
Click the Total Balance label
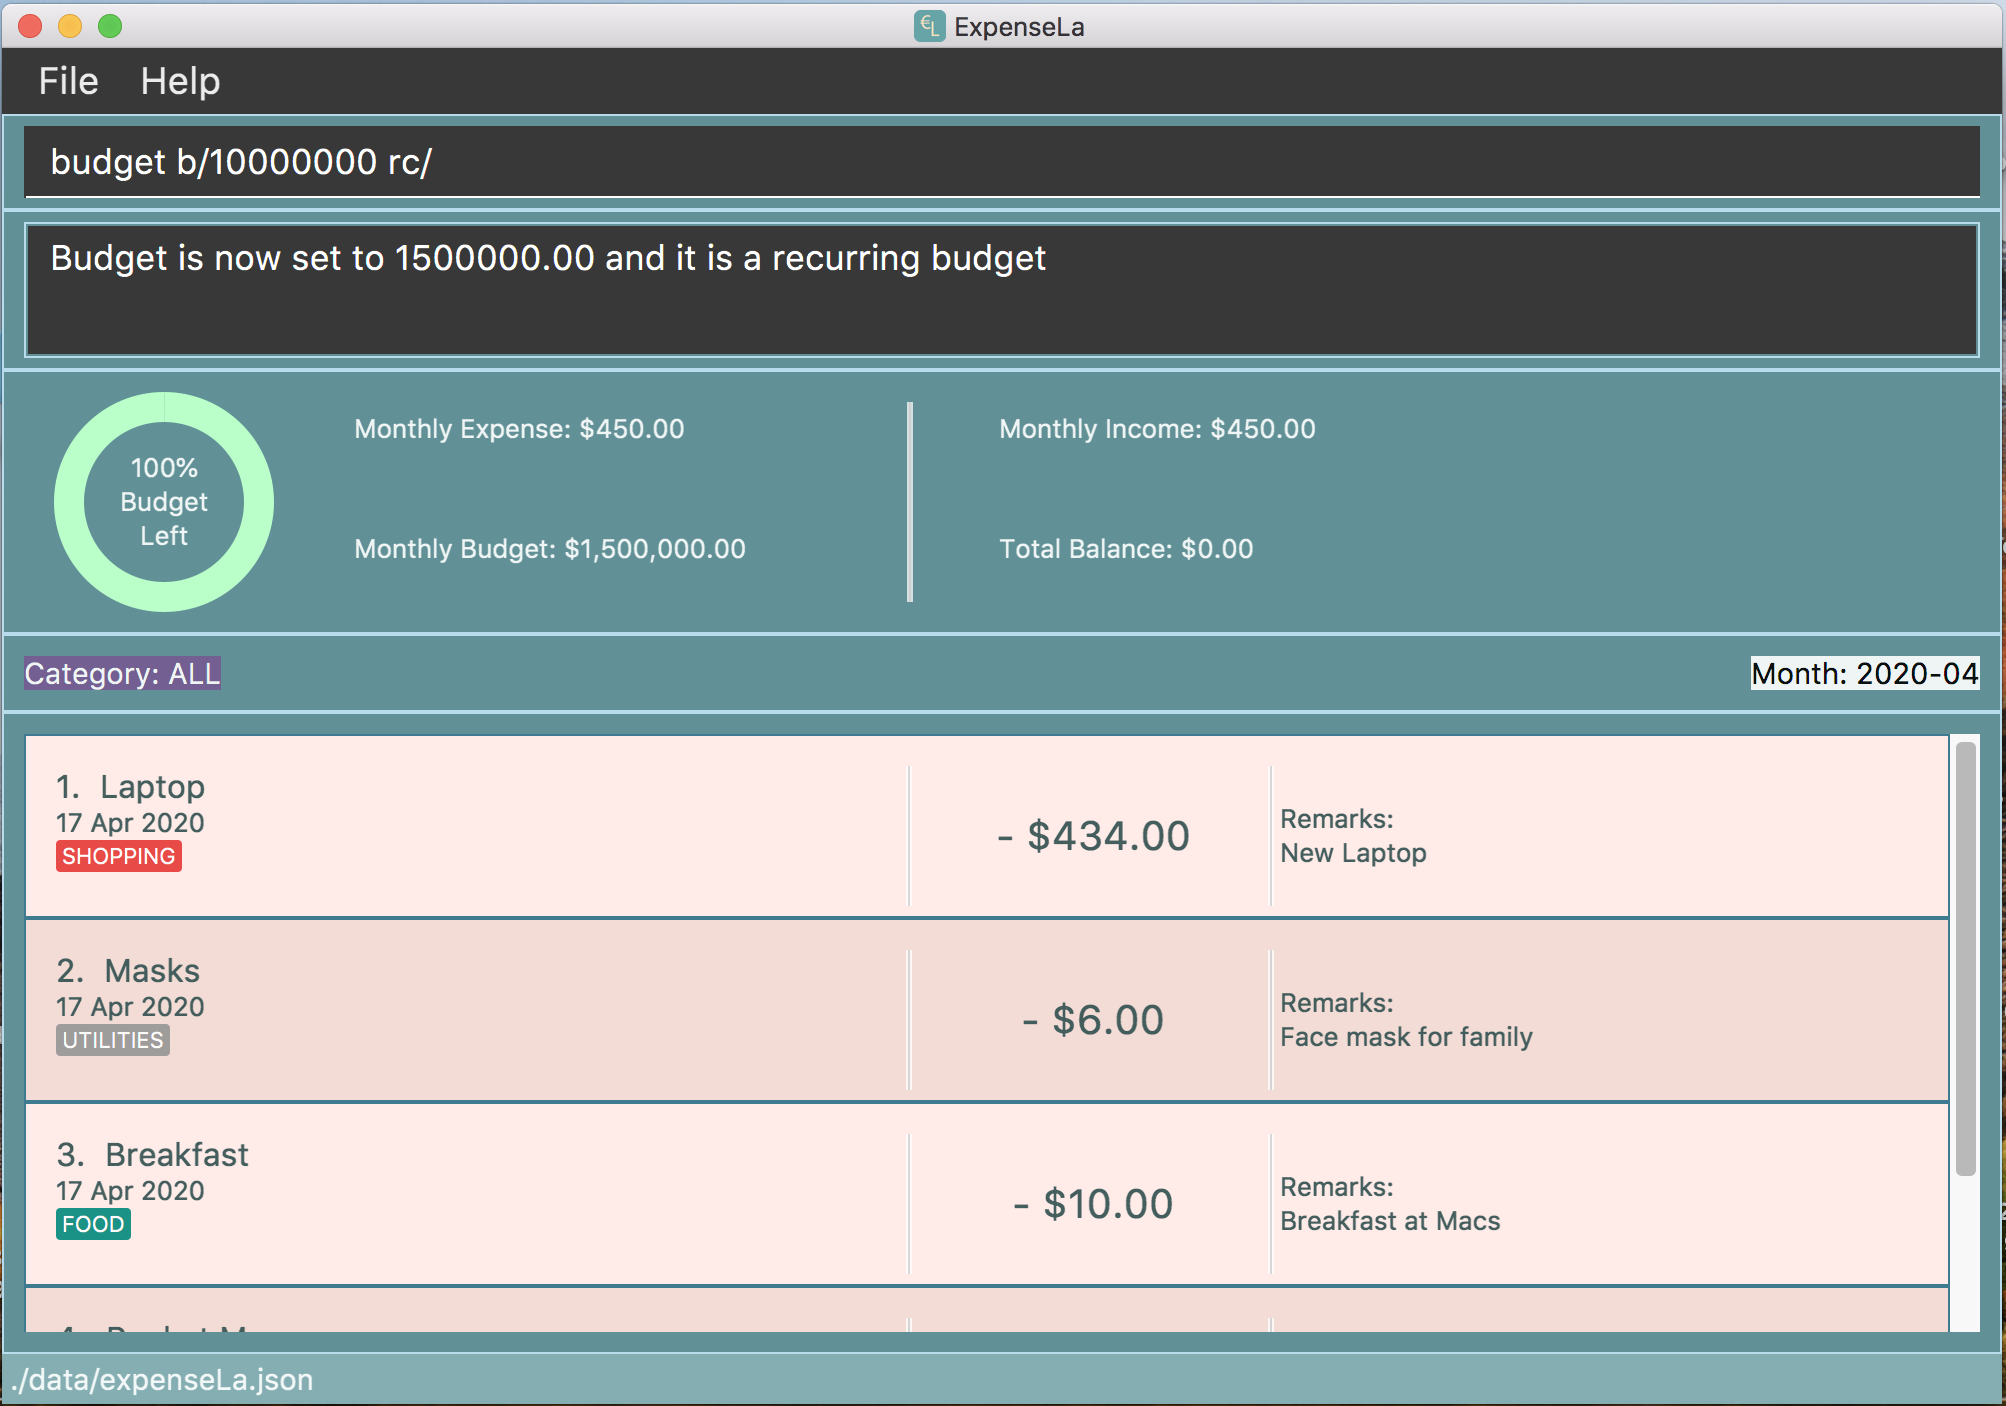(1126, 549)
